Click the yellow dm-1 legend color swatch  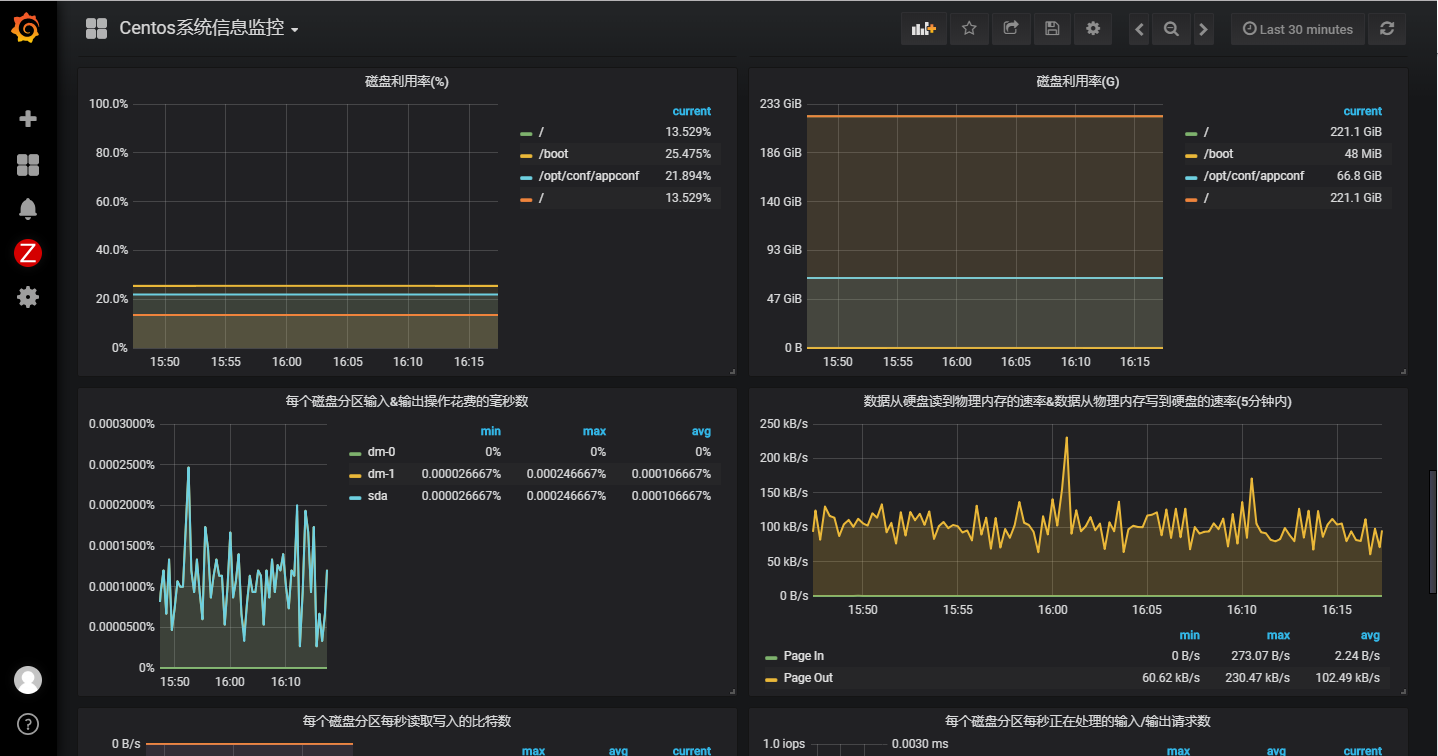point(356,474)
